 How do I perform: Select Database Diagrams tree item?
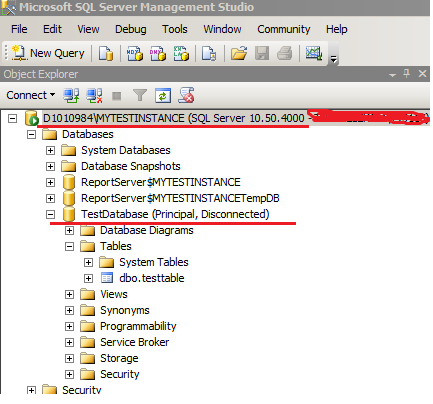(147, 230)
